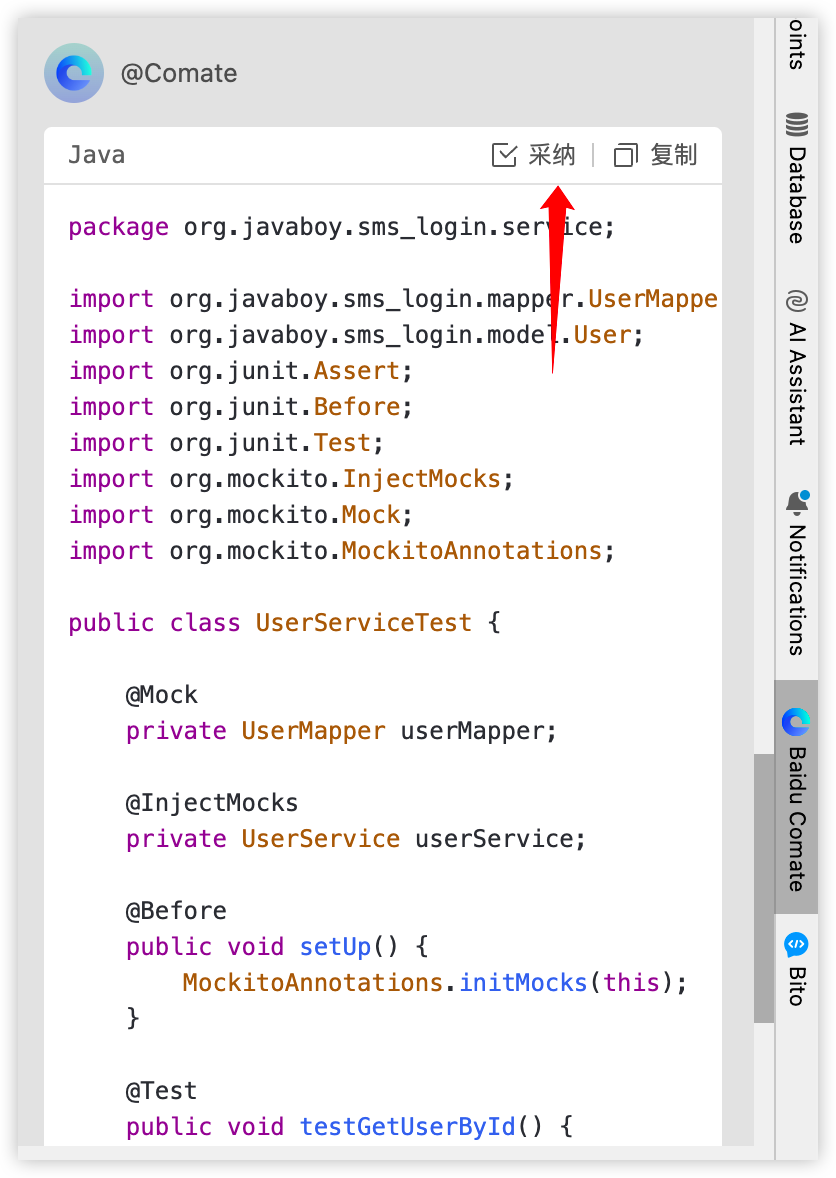Click import org.junit.Assert line
836x1178 pixels.
point(240,371)
